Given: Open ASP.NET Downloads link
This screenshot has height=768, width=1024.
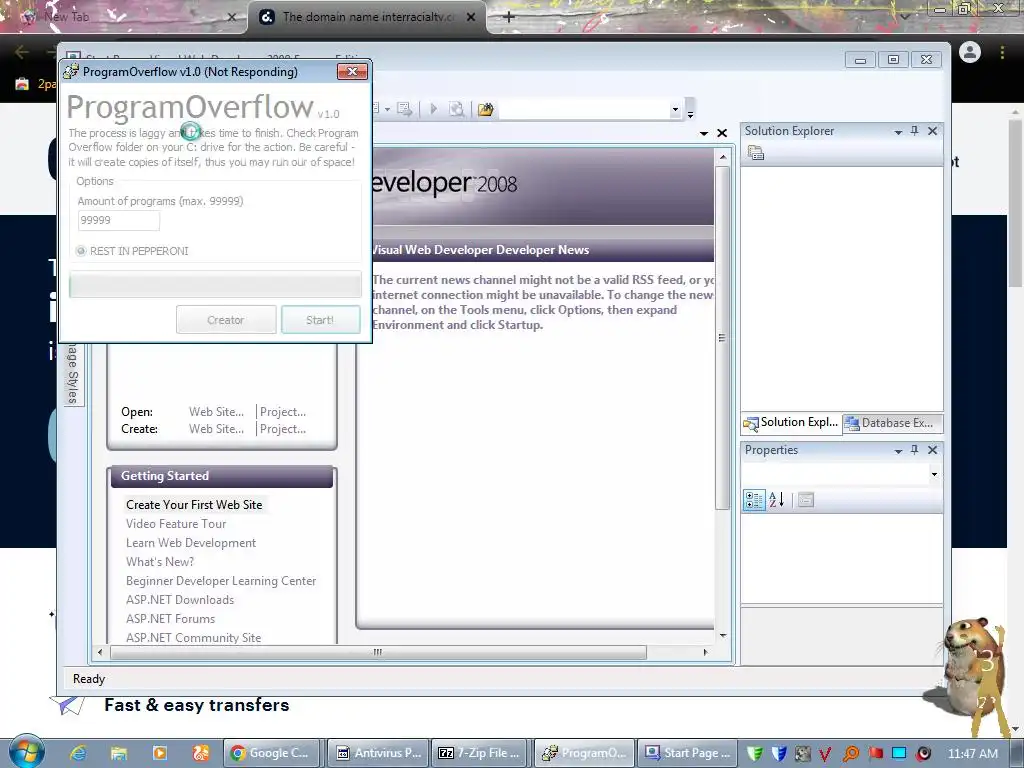Looking at the screenshot, I should 180,600.
